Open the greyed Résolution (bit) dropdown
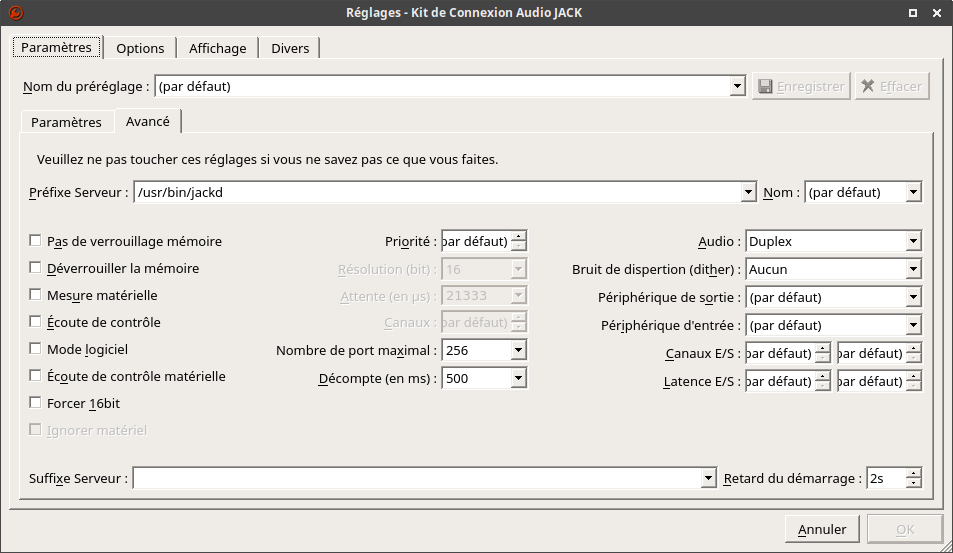The image size is (953, 553). pos(518,269)
